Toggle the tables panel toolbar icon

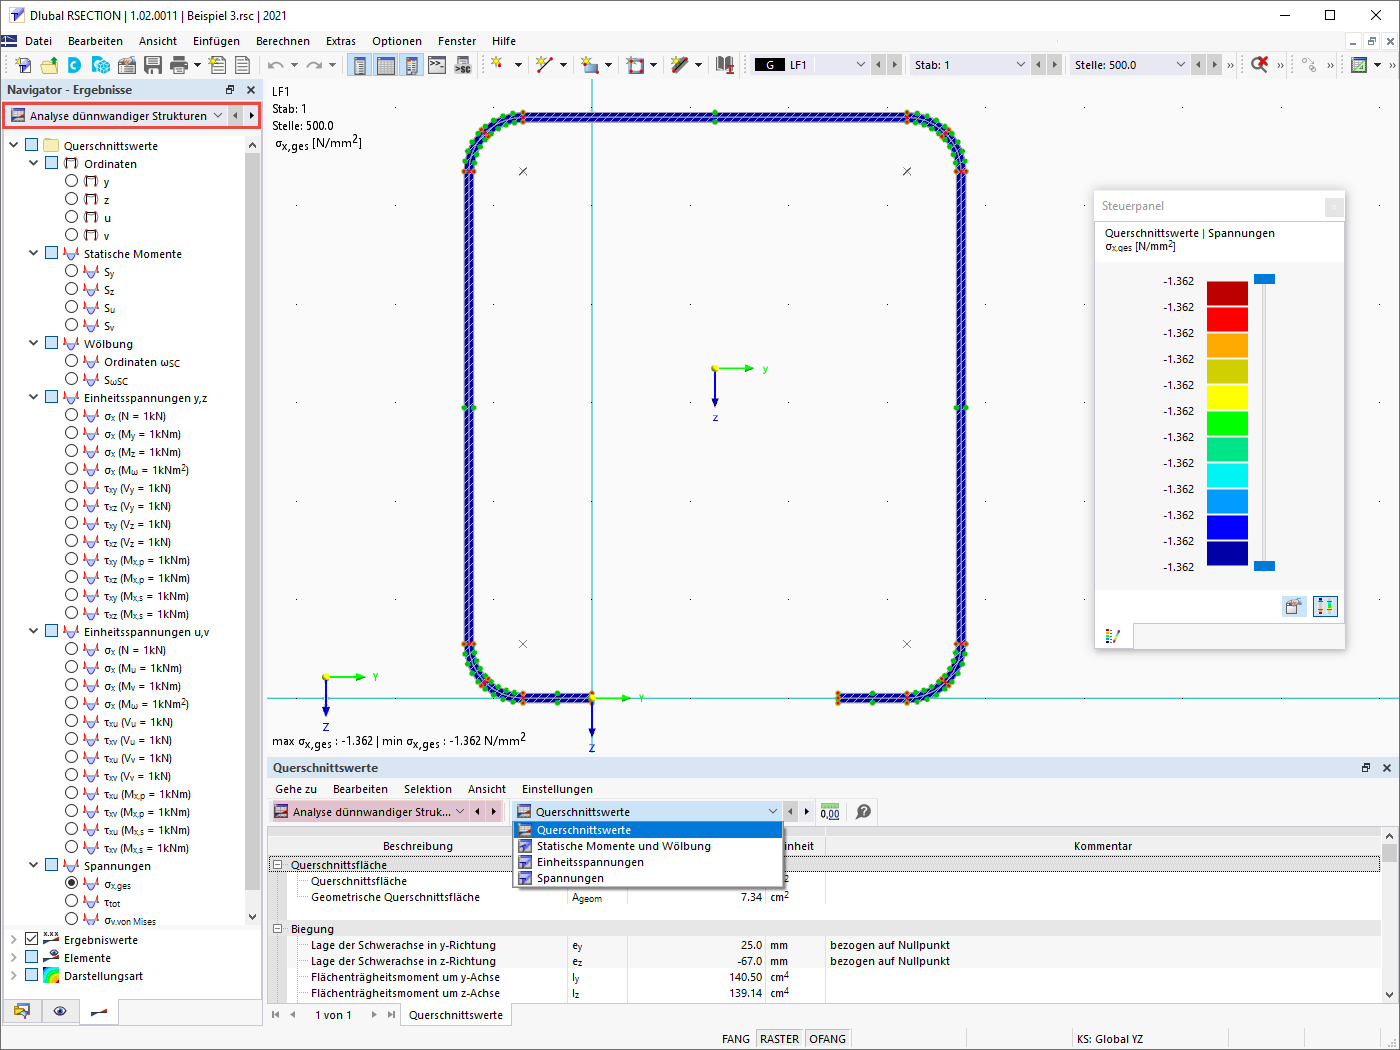[386, 65]
